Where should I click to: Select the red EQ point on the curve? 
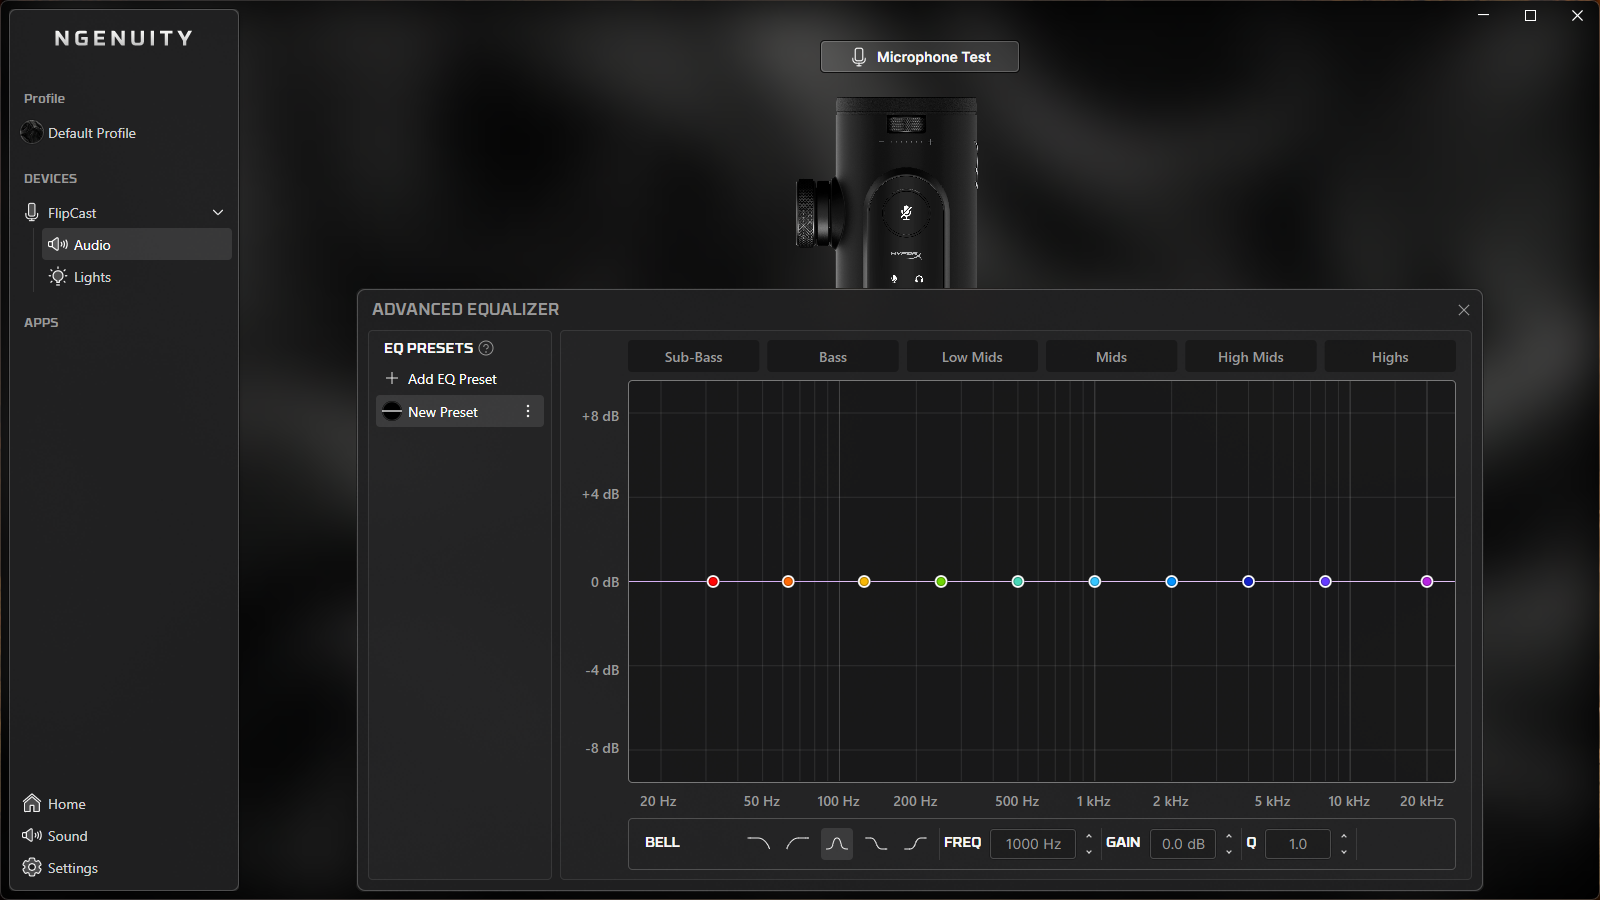click(x=713, y=581)
